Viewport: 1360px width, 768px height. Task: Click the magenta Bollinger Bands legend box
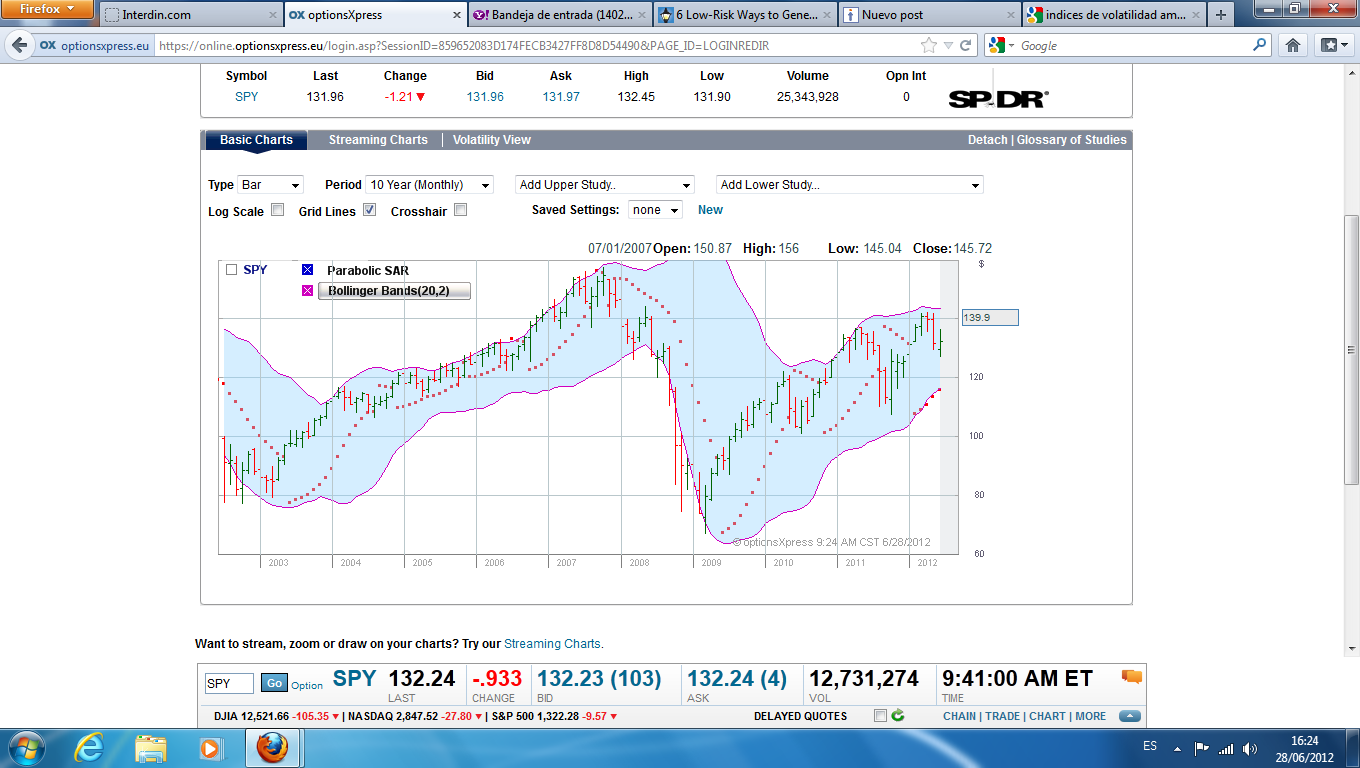pos(308,291)
